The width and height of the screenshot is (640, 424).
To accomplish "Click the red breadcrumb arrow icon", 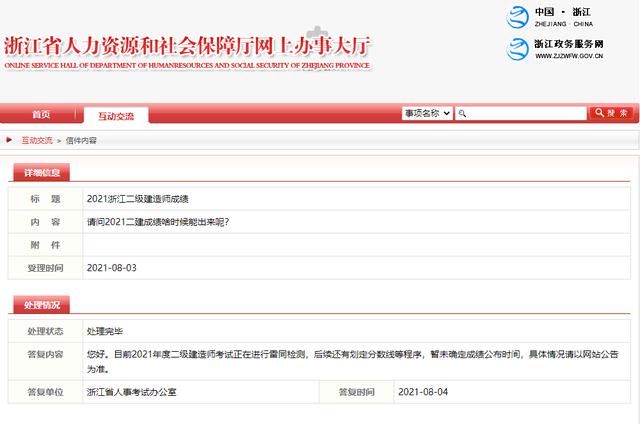I will click(x=9, y=140).
